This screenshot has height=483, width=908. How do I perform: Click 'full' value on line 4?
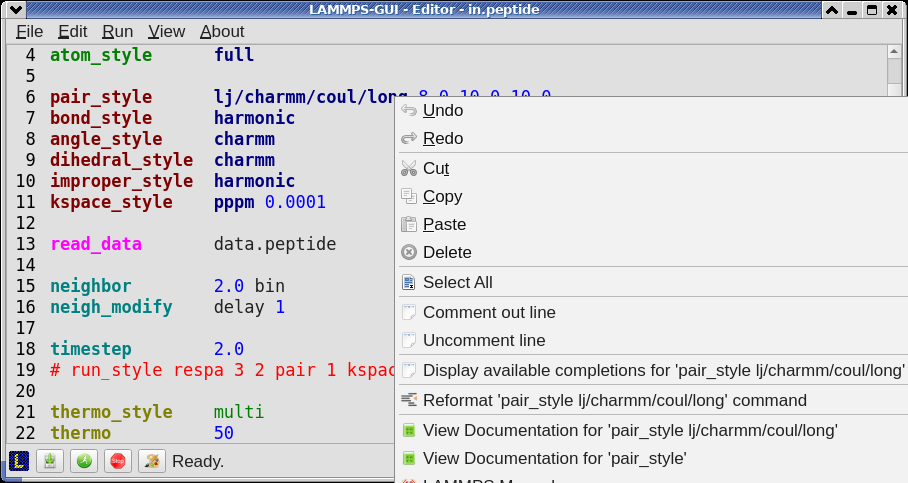(x=234, y=55)
